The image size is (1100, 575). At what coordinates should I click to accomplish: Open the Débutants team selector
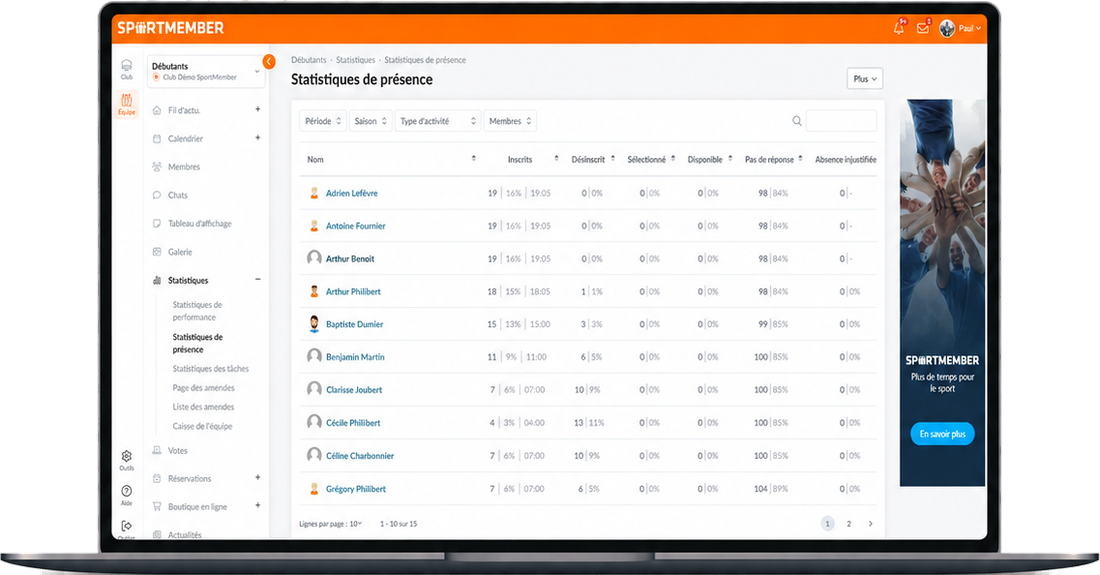pos(206,71)
